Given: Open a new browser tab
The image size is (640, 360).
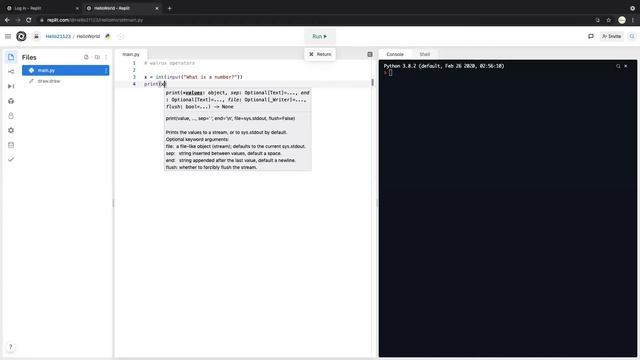Looking at the screenshot, I should (x=169, y=8).
